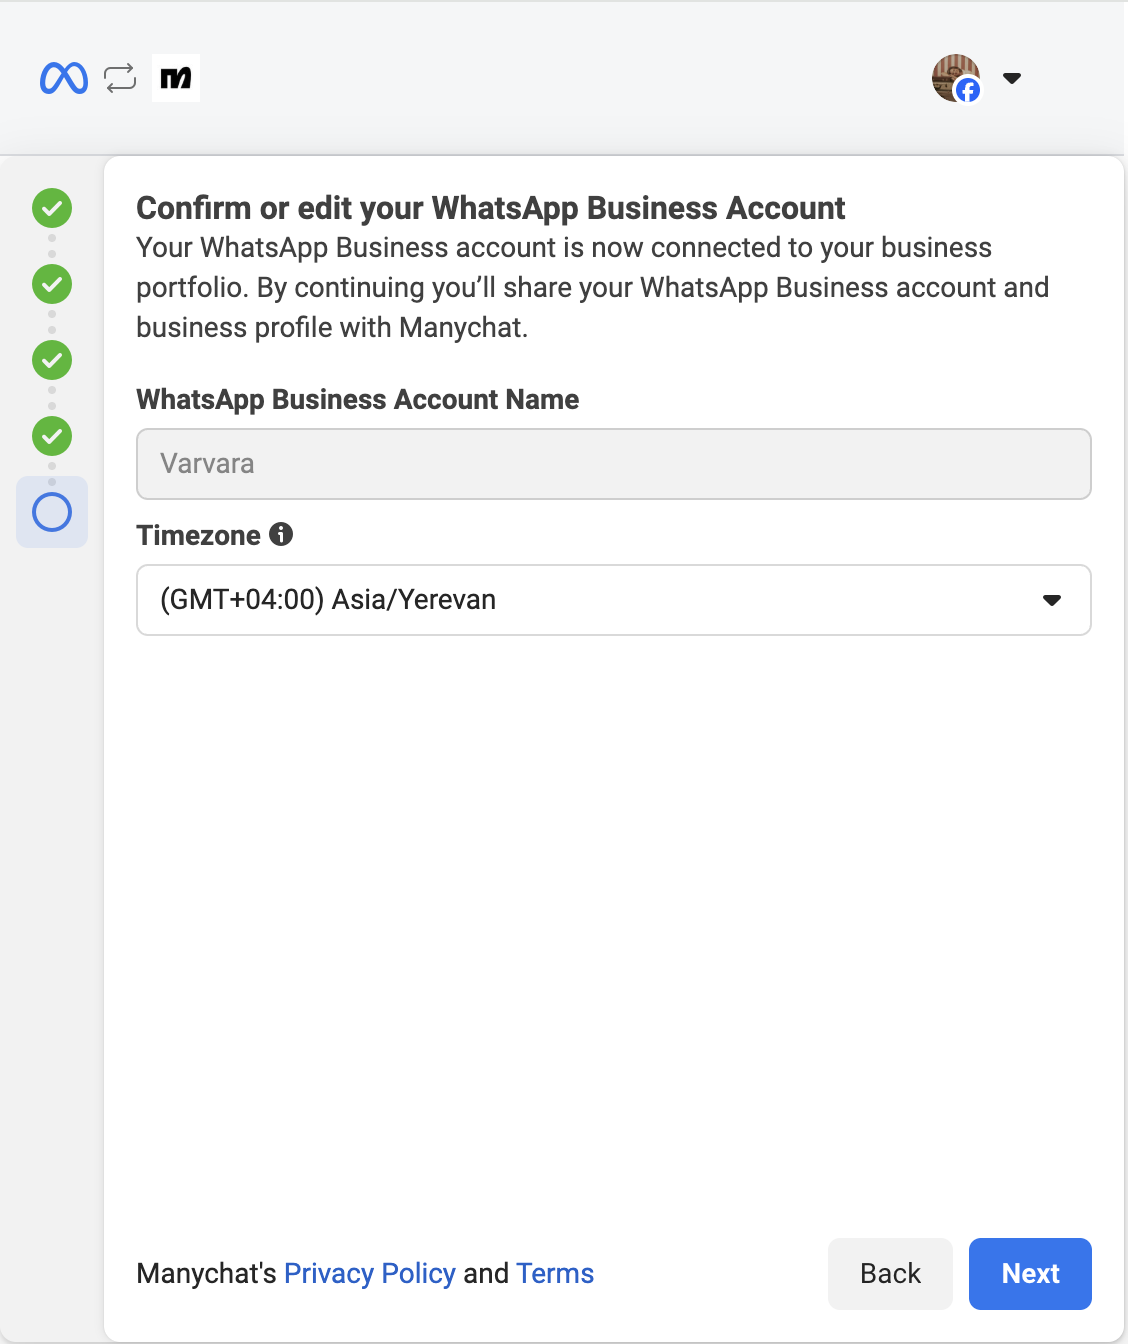Go to the first completed step checkmark
Screen dimensions: 1128x1344
click(x=52, y=208)
